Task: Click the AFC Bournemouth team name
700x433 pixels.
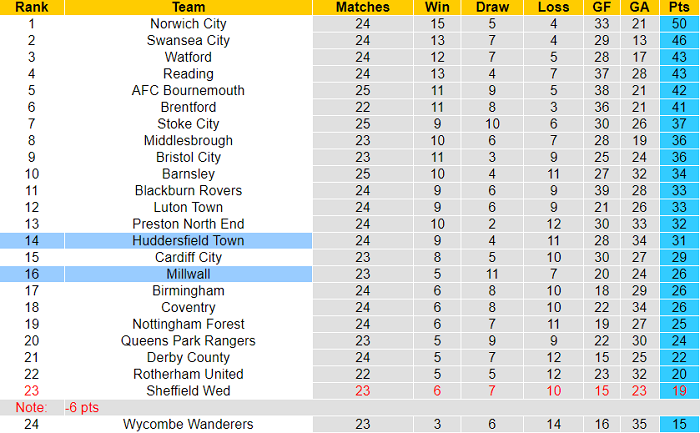Action: click(x=188, y=91)
